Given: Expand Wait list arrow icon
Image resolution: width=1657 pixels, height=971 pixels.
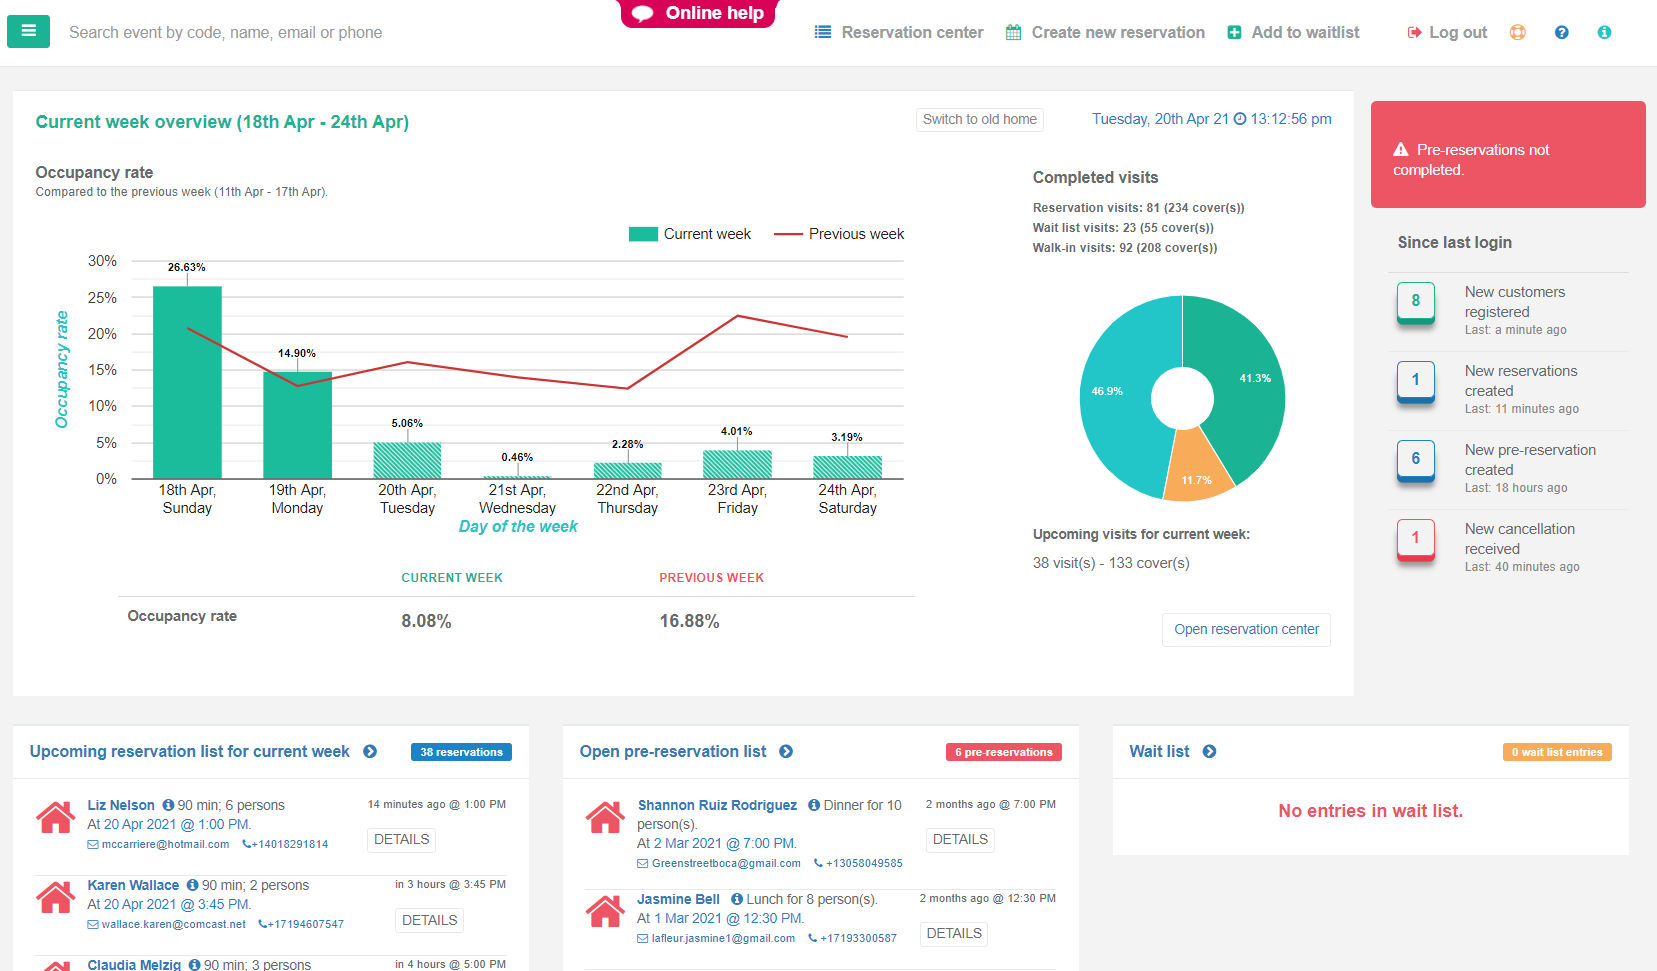Looking at the screenshot, I should (x=1209, y=752).
